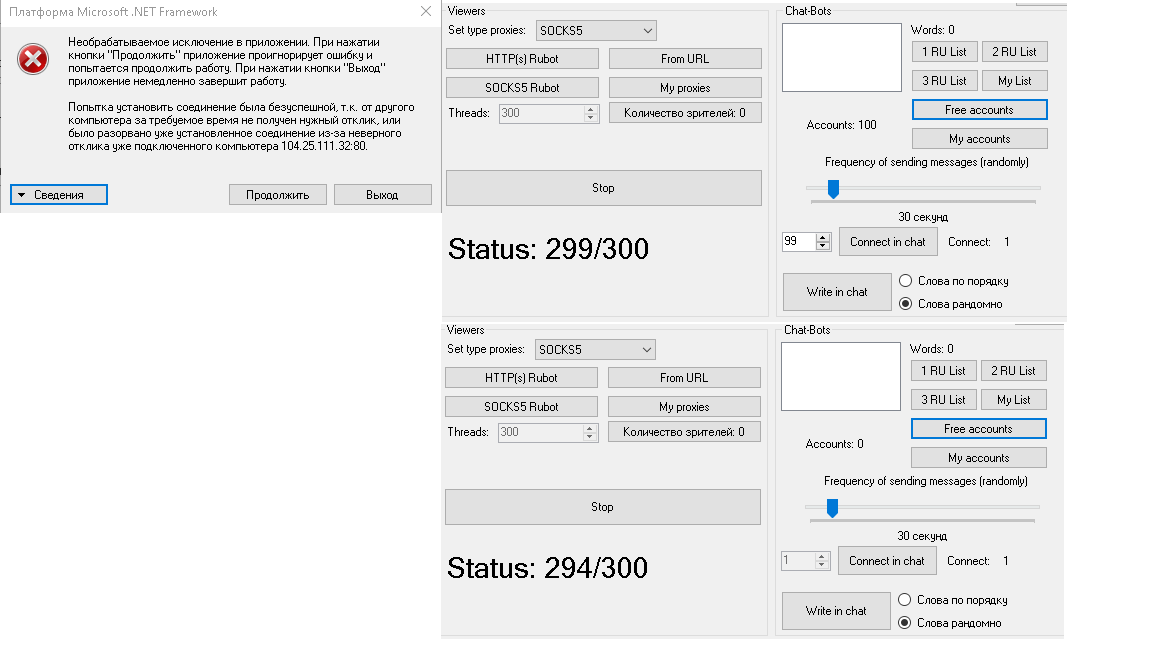Click the bottom Connect in chat button
1152x648 pixels.
point(887,561)
